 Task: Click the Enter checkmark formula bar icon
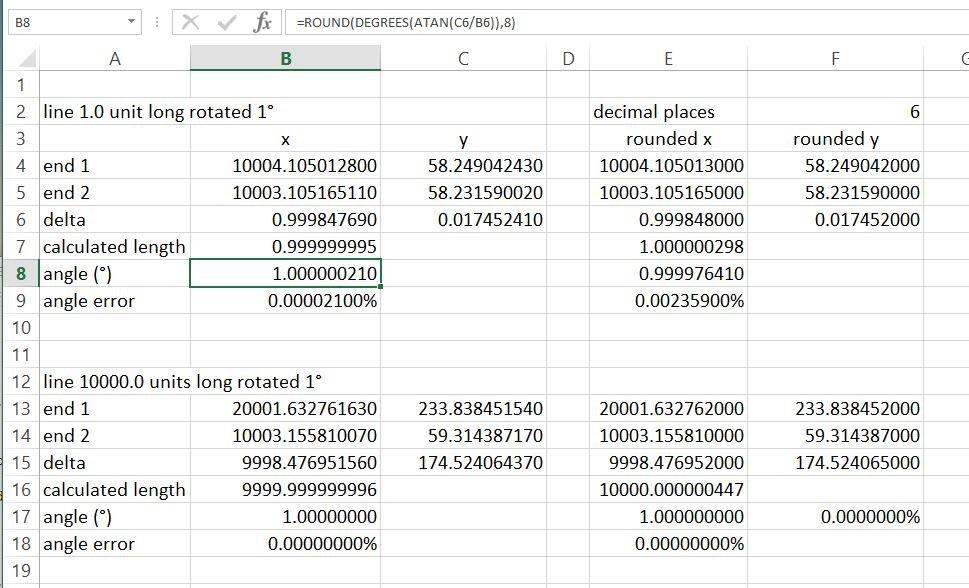[227, 23]
